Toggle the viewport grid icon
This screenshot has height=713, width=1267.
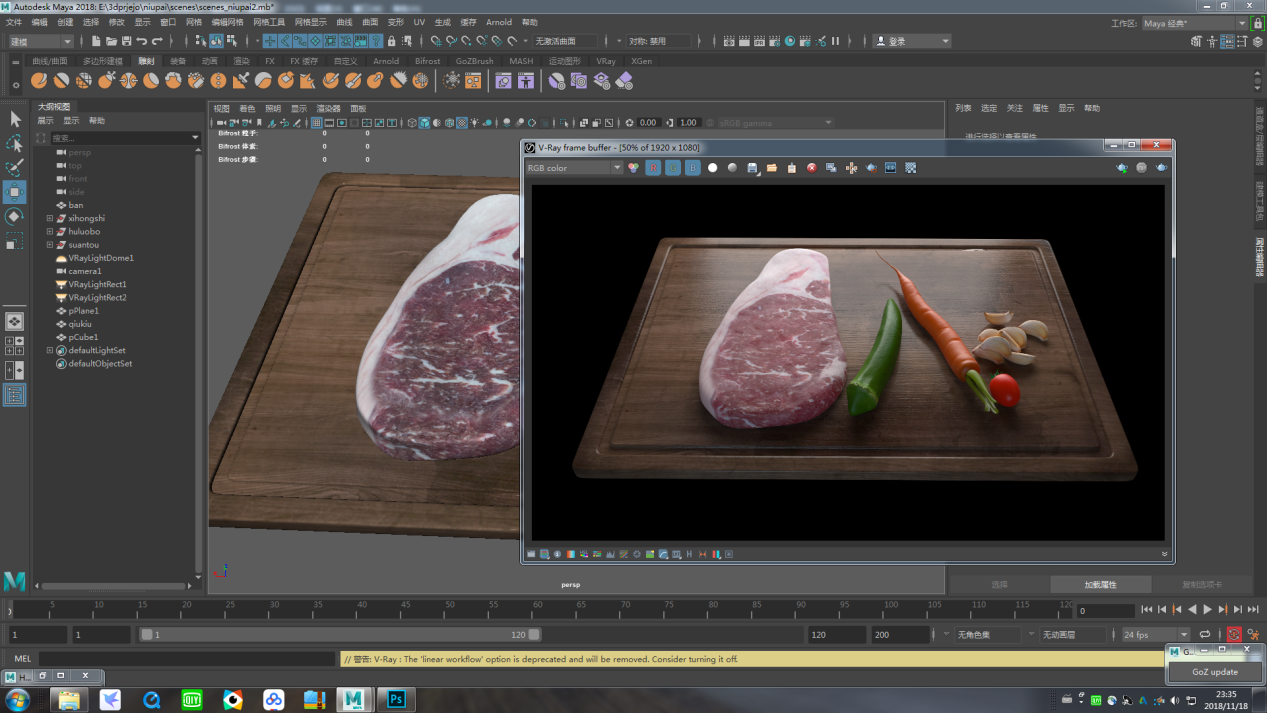tap(316, 123)
